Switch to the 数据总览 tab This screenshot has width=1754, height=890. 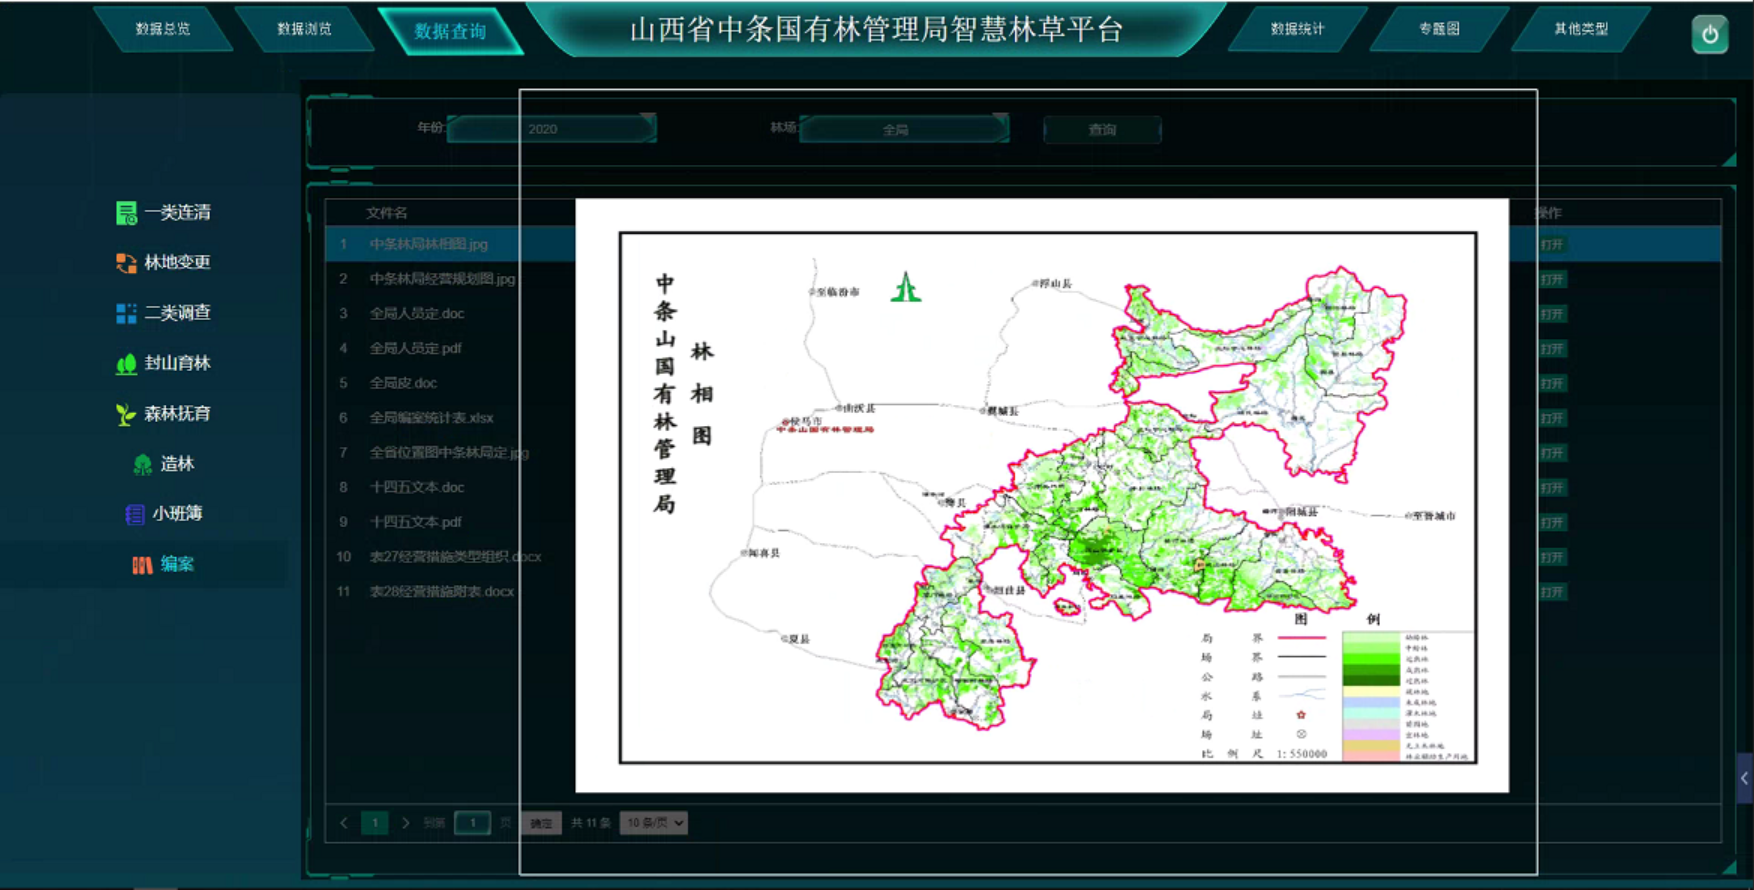coord(163,29)
